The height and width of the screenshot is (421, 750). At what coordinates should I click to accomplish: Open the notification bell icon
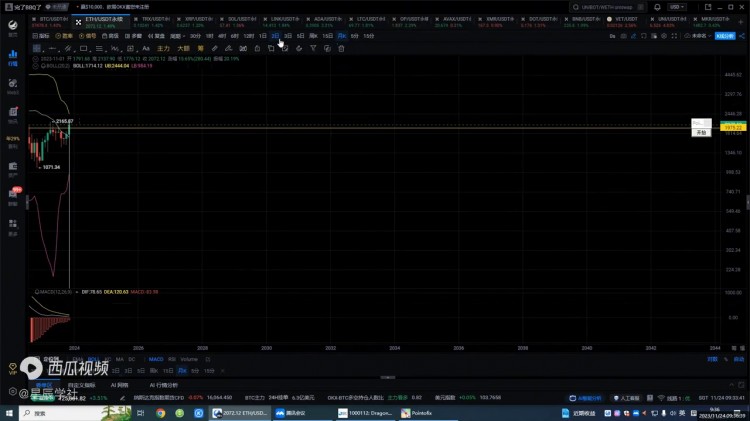pyautogui.click(x=657, y=7)
